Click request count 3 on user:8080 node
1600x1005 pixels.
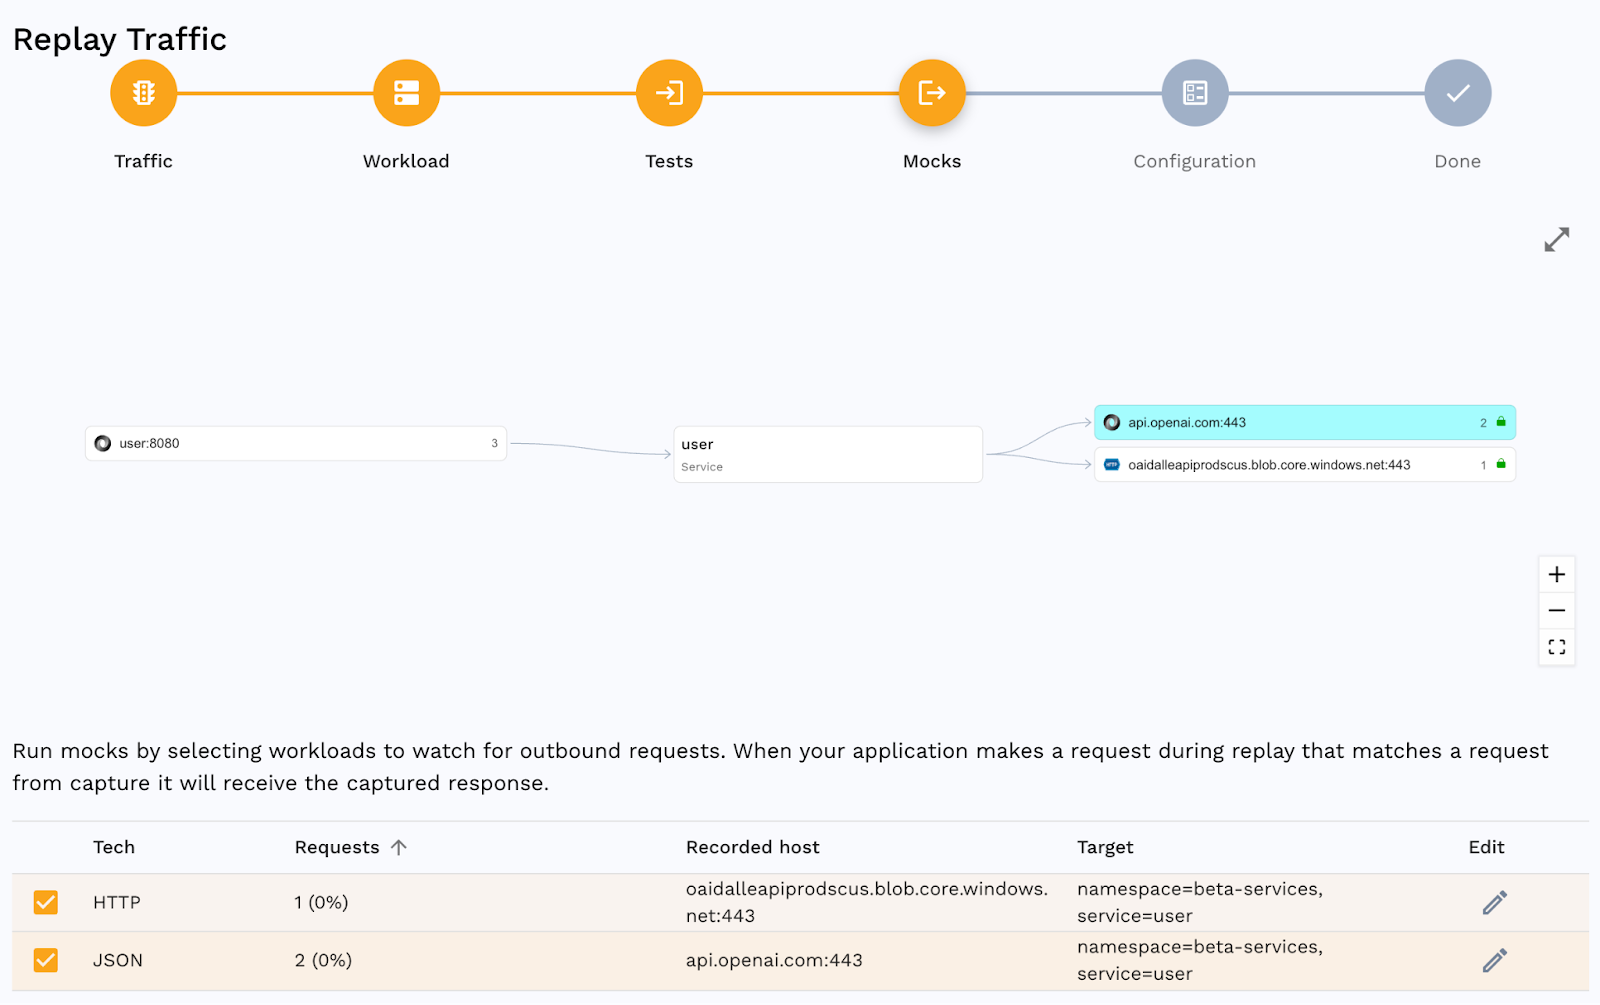(x=494, y=443)
